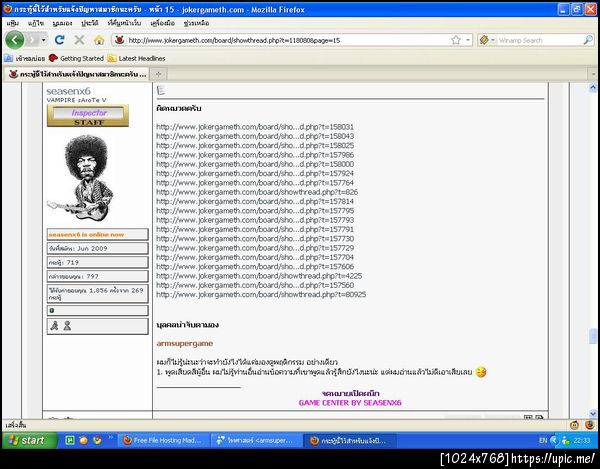Switch to Free File Hosting taskbar window
The width and height of the screenshot is (600, 469).
(163, 441)
